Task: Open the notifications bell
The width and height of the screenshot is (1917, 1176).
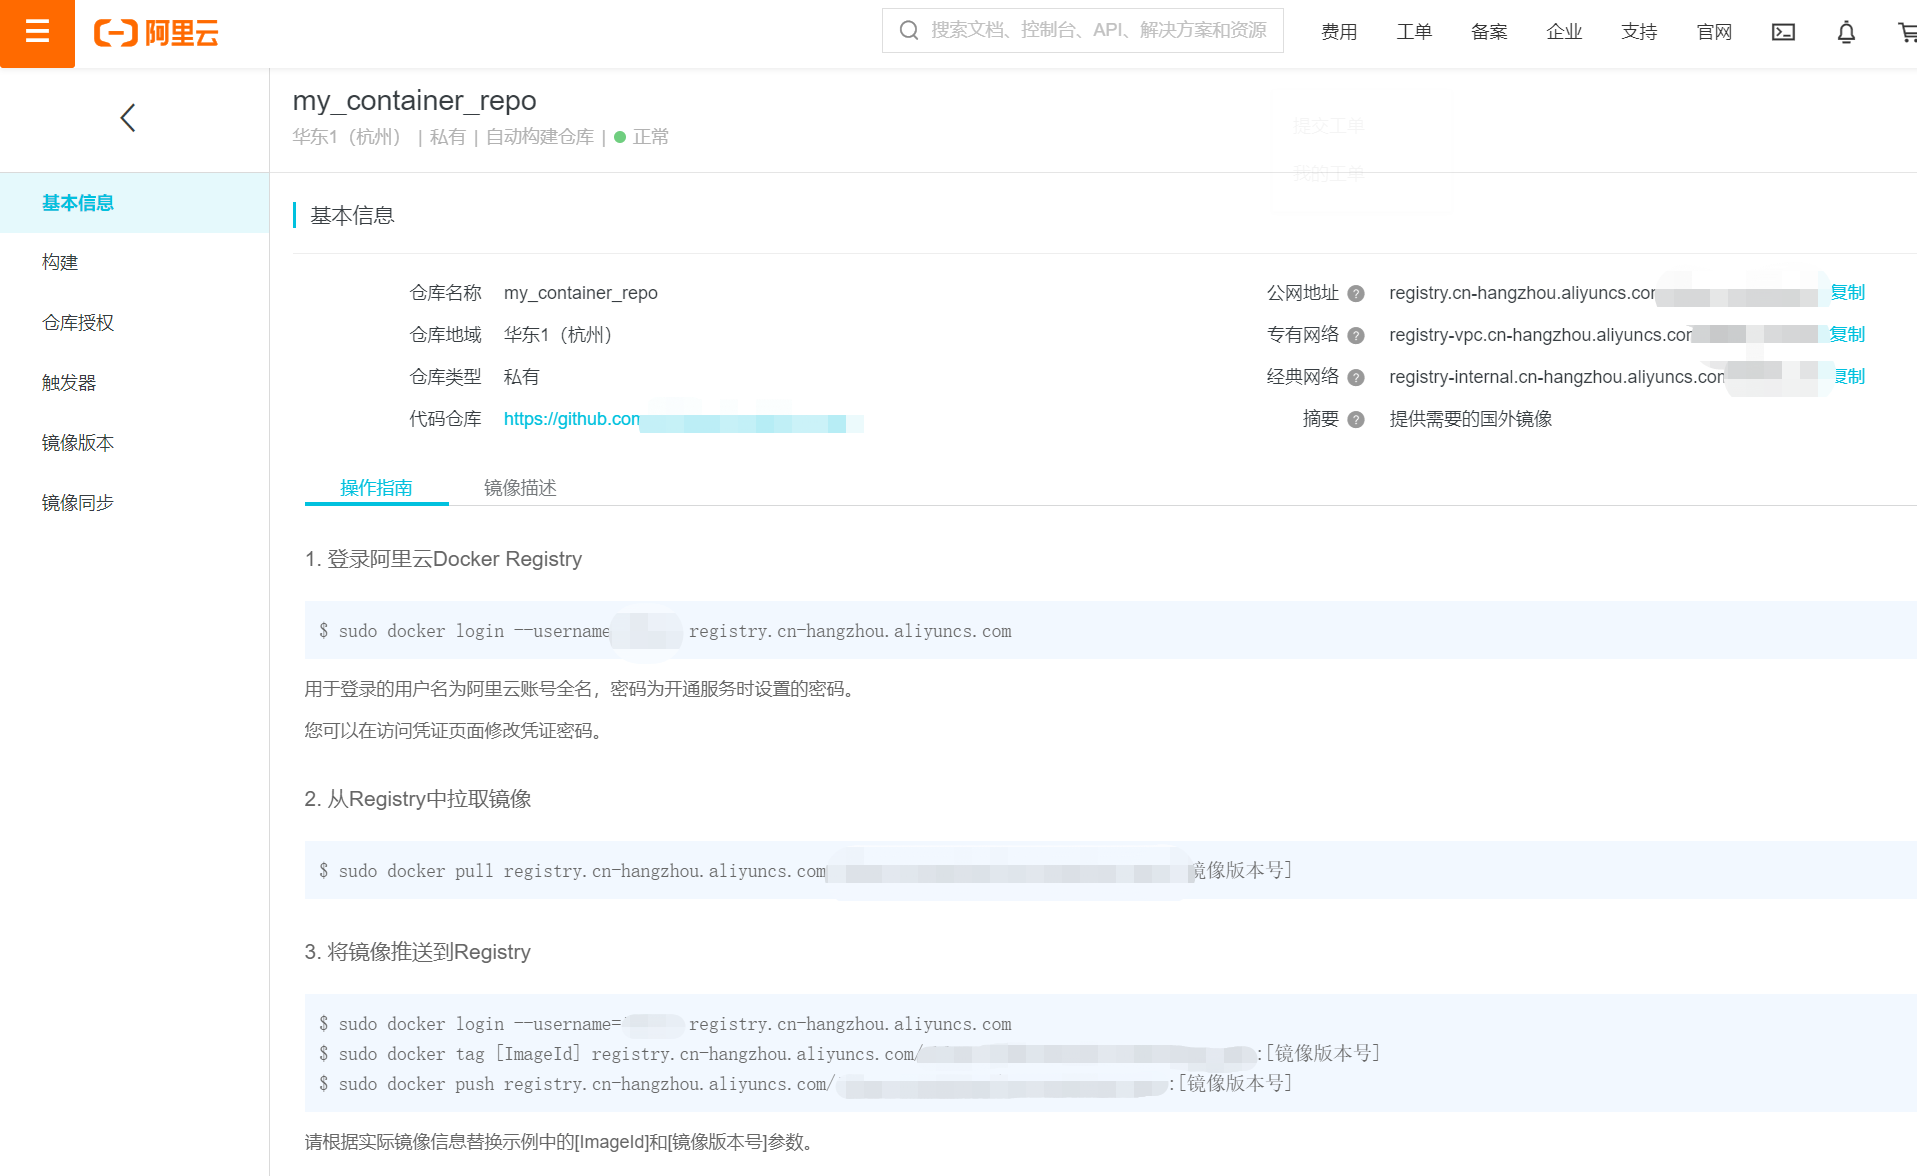Action: pyautogui.click(x=1846, y=32)
